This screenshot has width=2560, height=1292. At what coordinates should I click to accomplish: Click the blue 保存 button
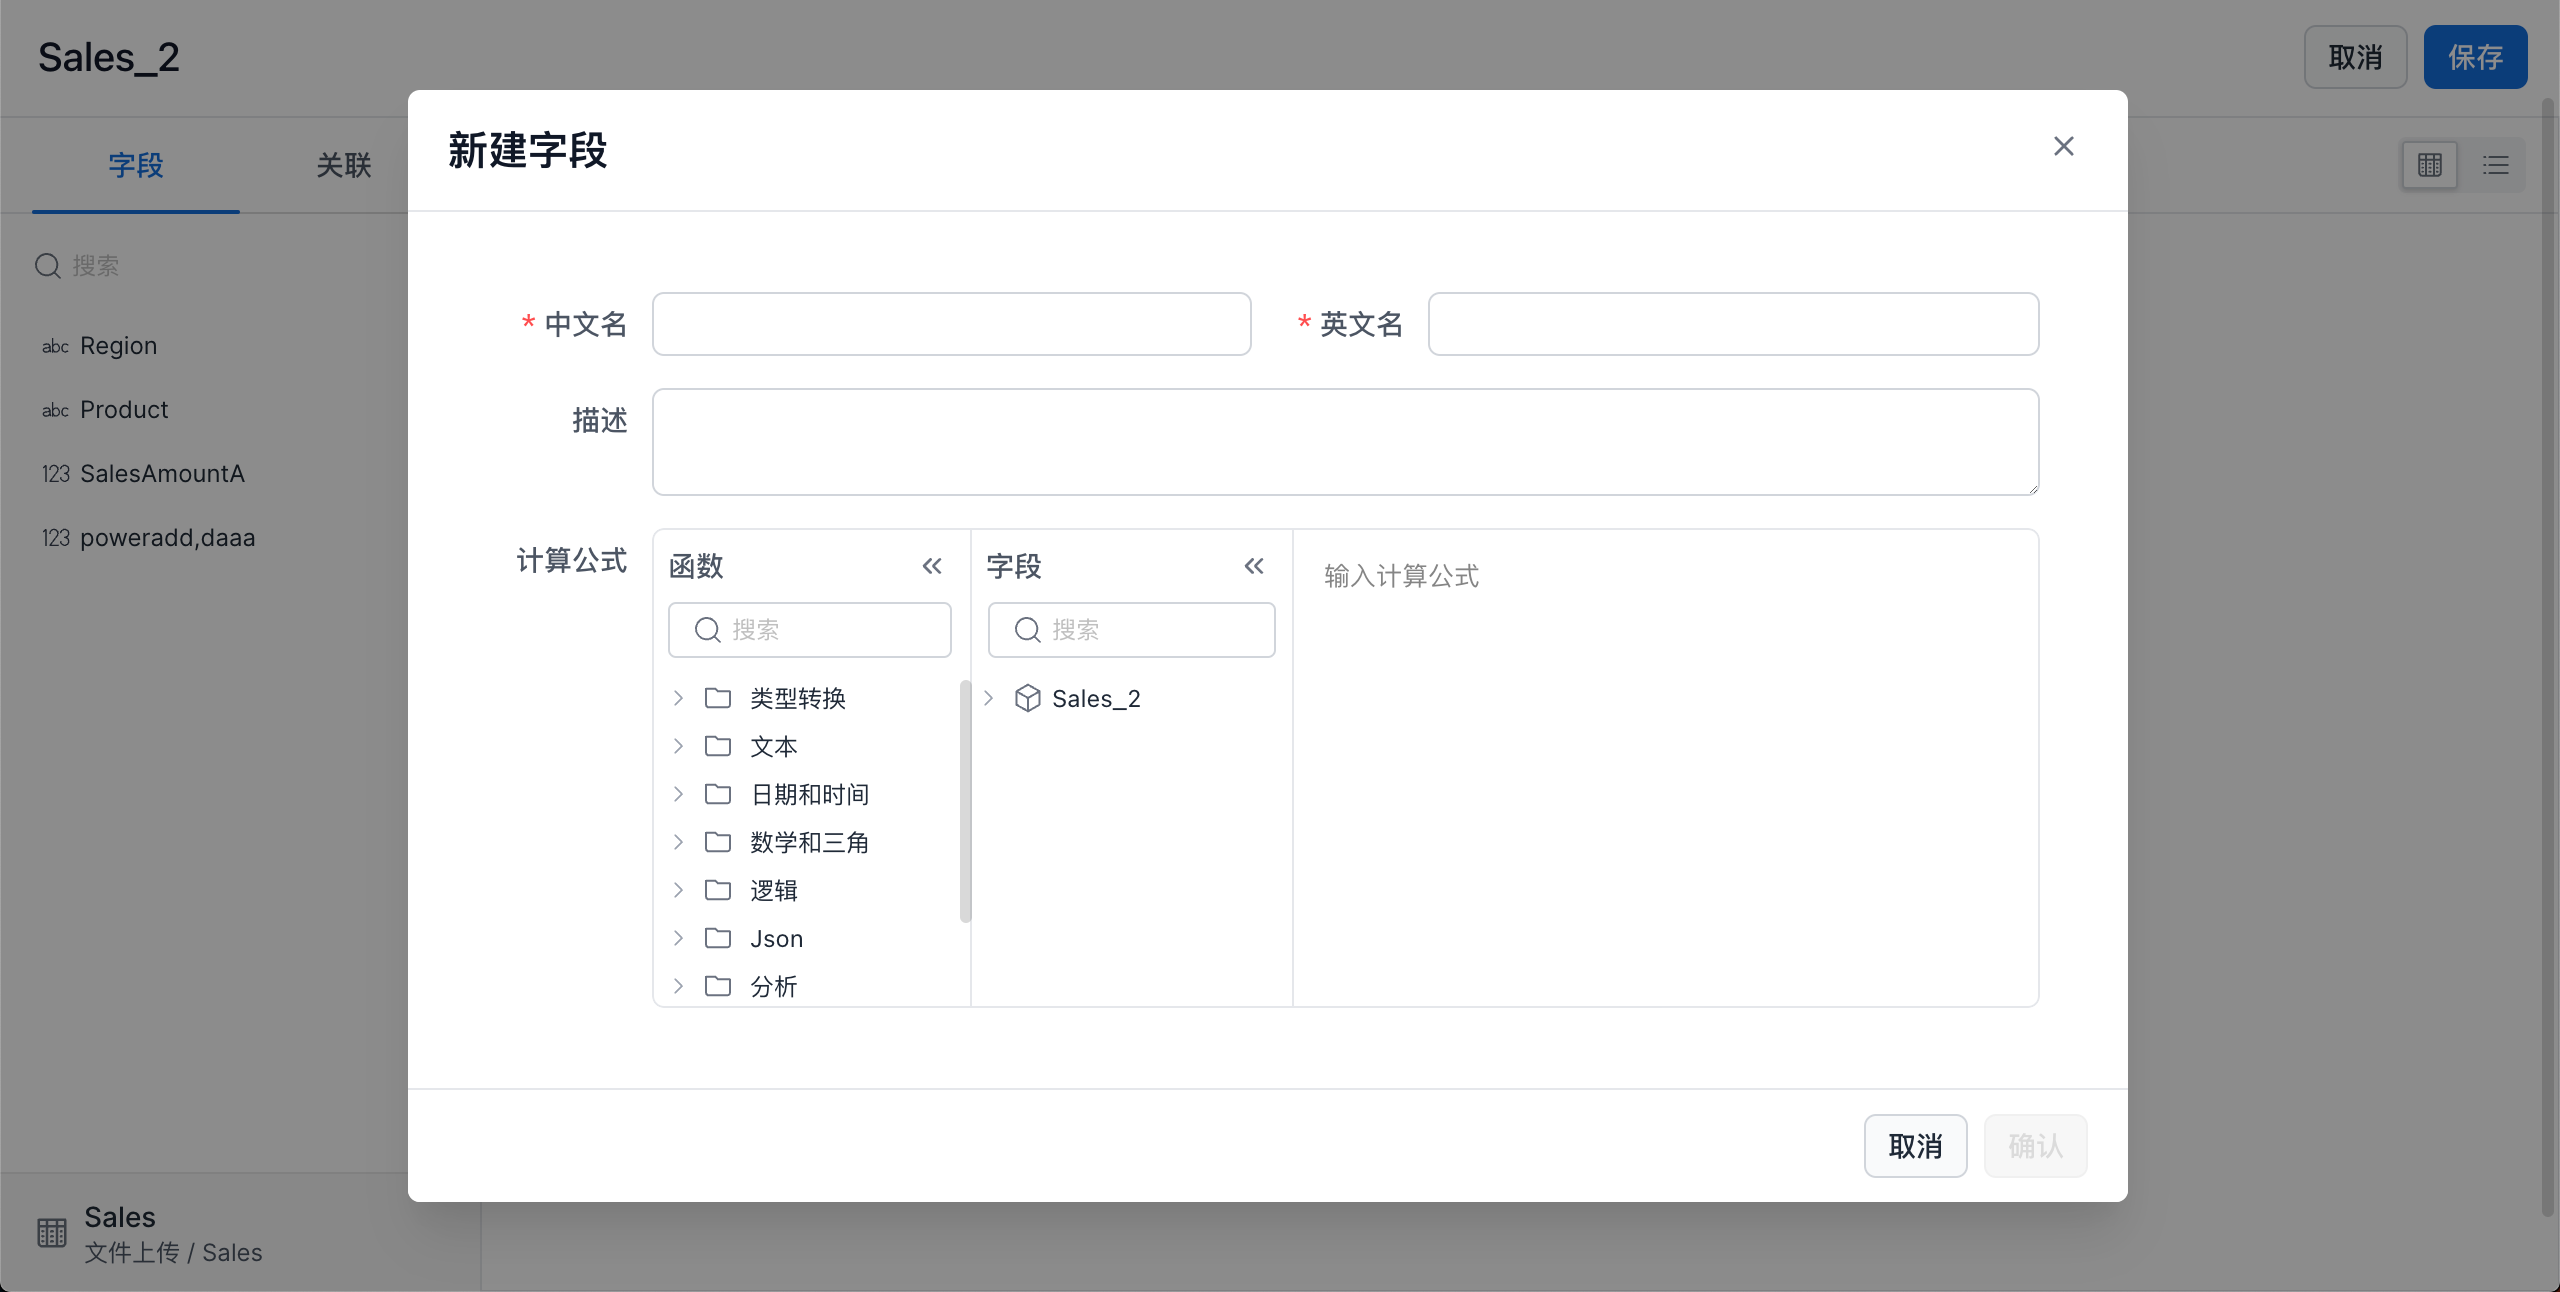2475,57
